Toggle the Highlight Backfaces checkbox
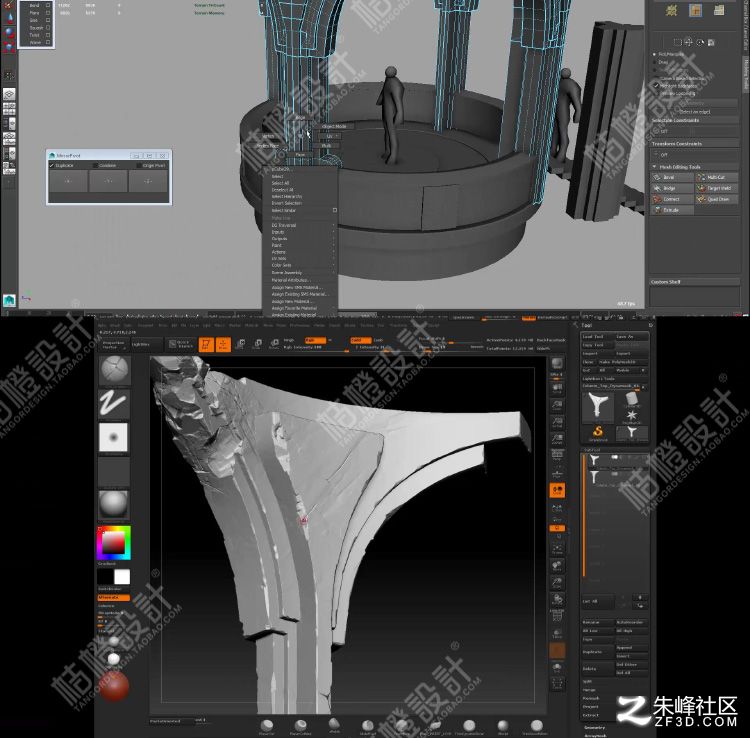Viewport: 750px width, 738px height. [656, 86]
